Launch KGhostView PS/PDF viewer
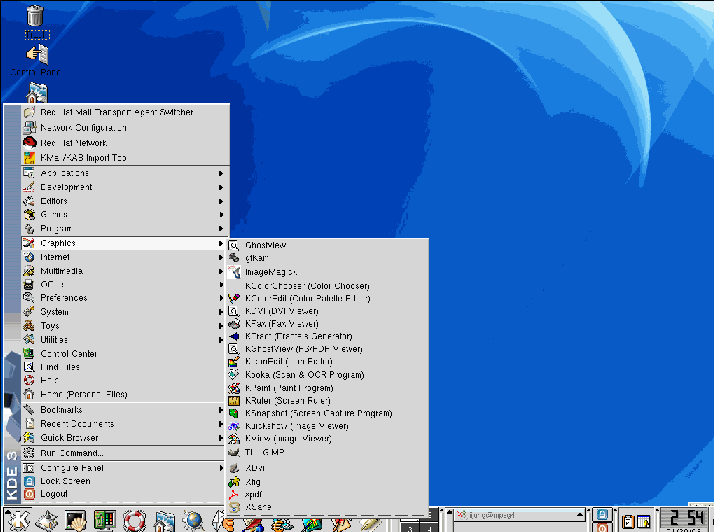 click(x=327, y=349)
